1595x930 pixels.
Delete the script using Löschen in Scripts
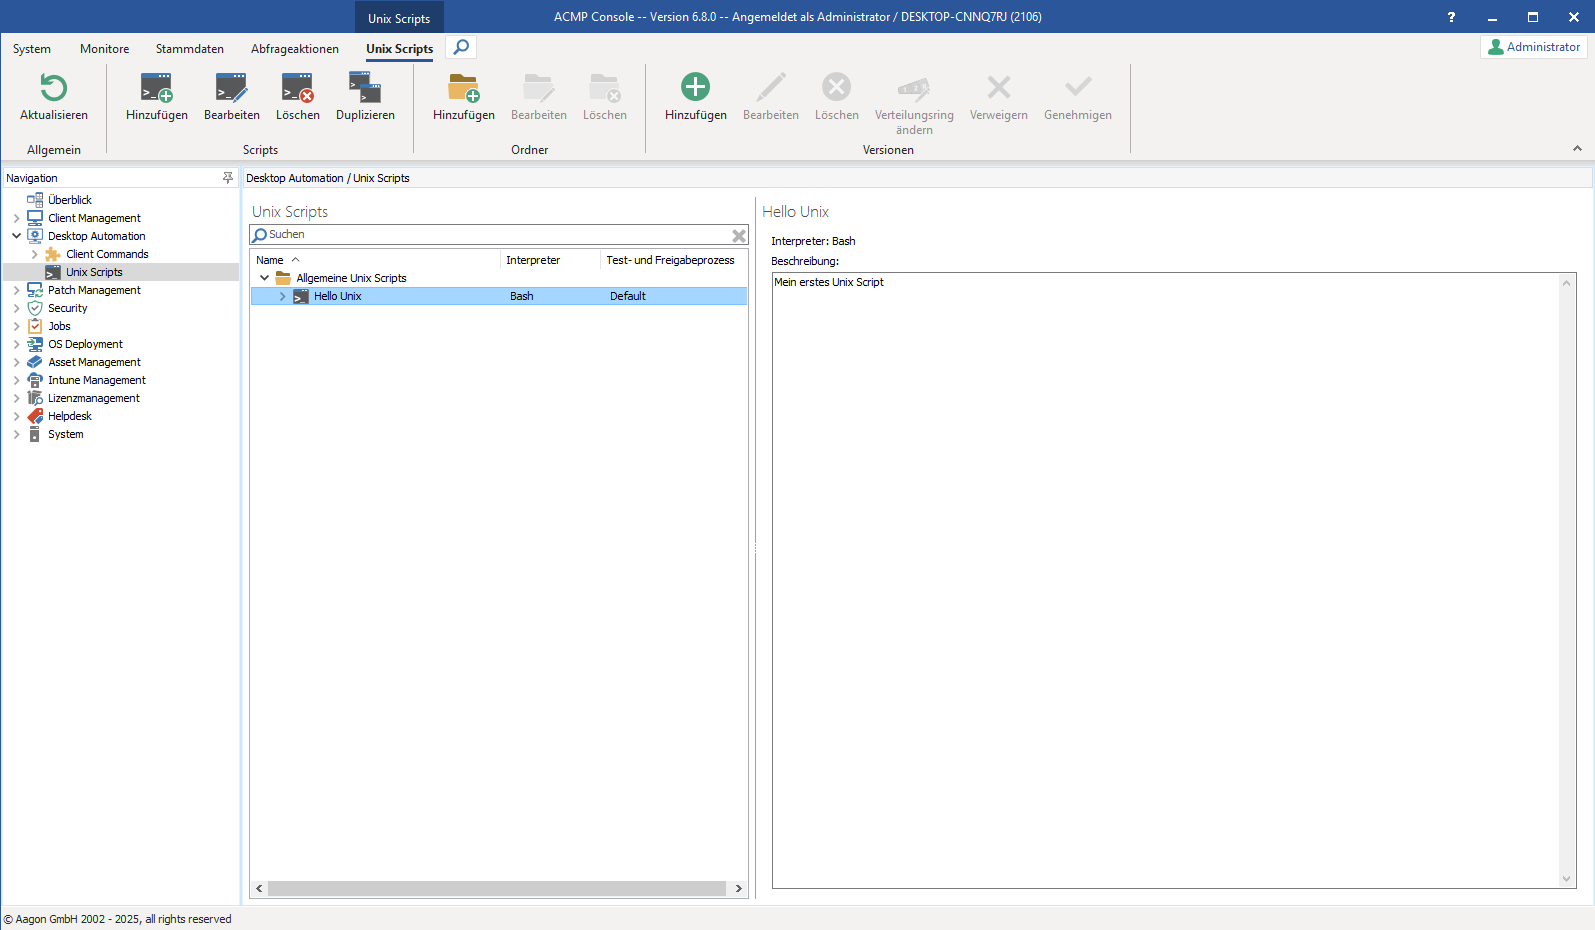tap(297, 89)
